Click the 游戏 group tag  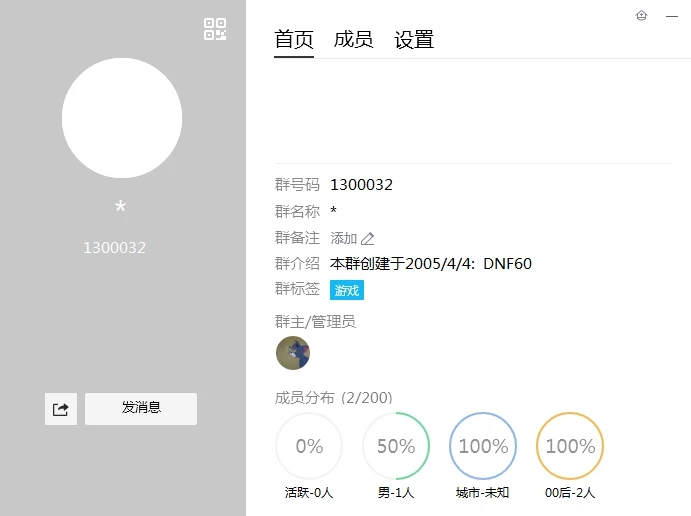(347, 290)
